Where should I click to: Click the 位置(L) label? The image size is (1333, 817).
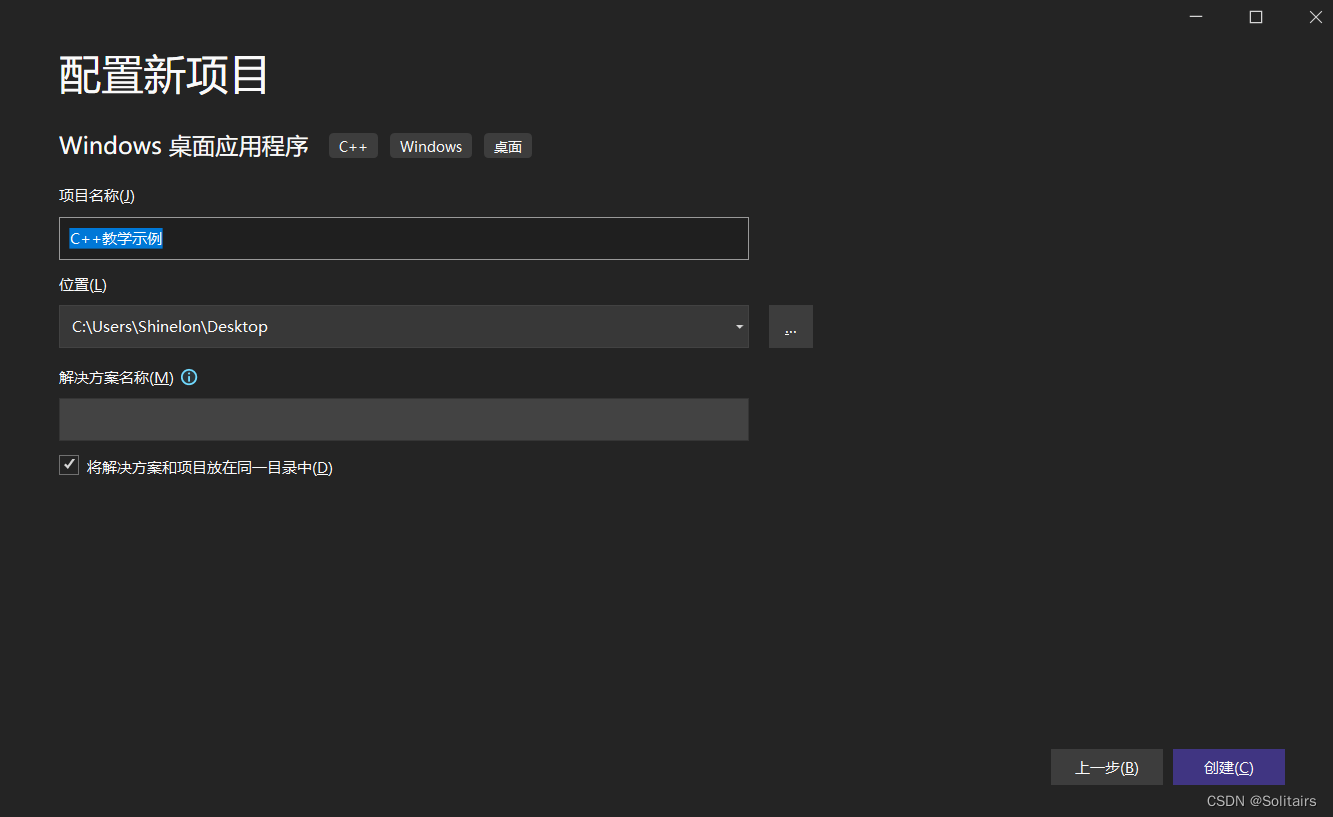pyautogui.click(x=83, y=285)
